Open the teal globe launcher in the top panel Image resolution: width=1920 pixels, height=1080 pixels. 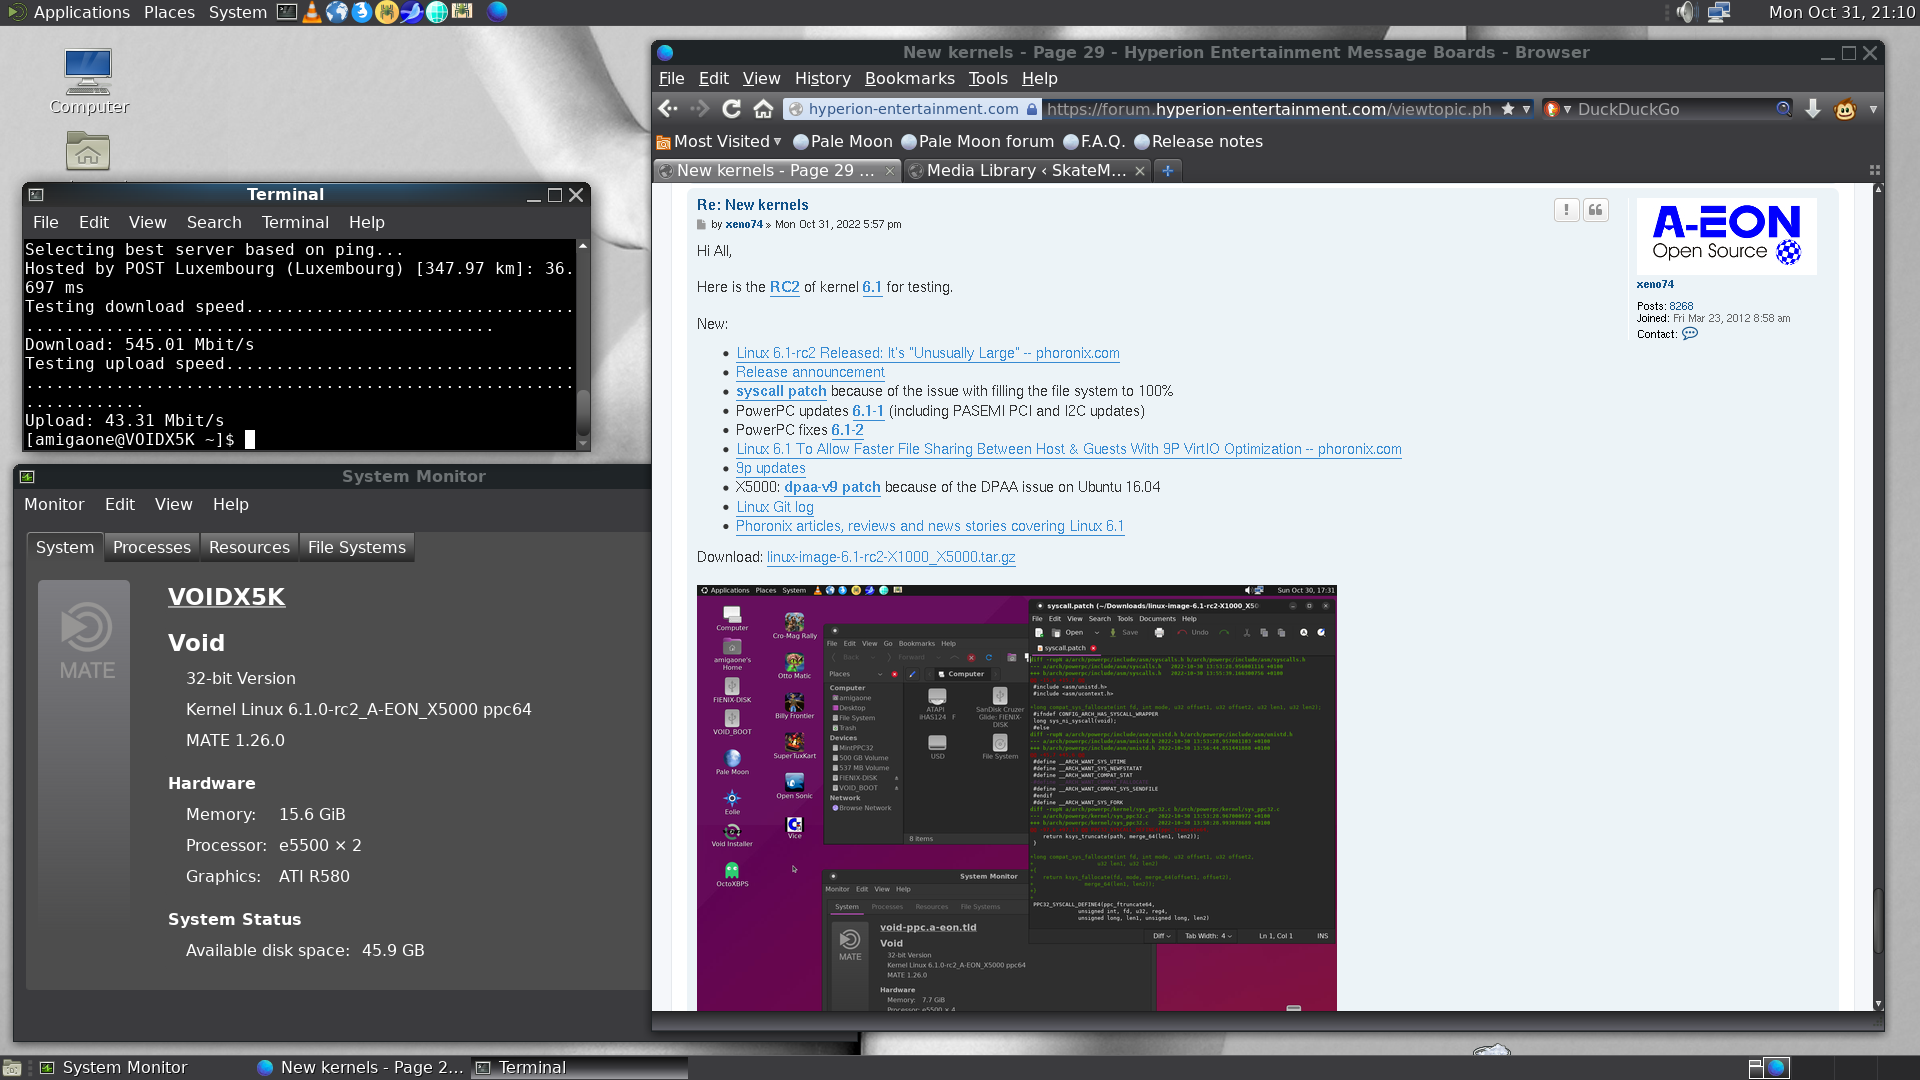pyautogui.click(x=437, y=12)
